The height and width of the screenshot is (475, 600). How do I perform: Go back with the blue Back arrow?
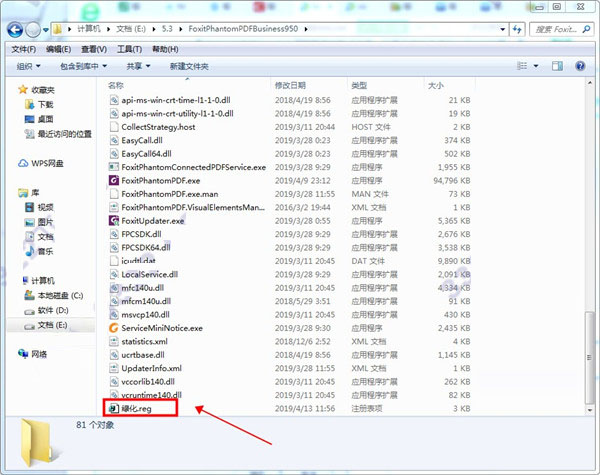tap(15, 29)
